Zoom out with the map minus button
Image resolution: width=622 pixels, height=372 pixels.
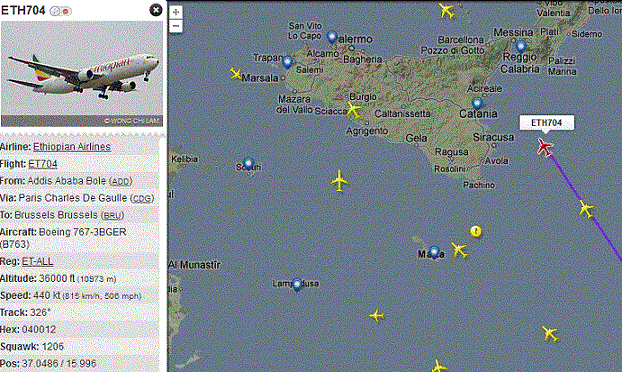[x=176, y=26]
